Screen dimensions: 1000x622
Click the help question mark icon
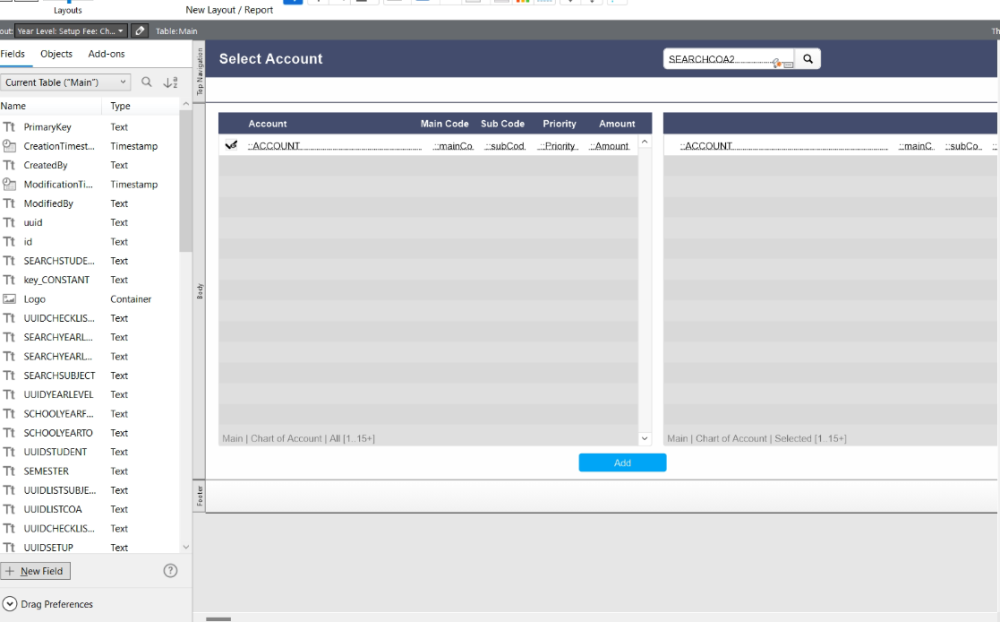coord(170,570)
